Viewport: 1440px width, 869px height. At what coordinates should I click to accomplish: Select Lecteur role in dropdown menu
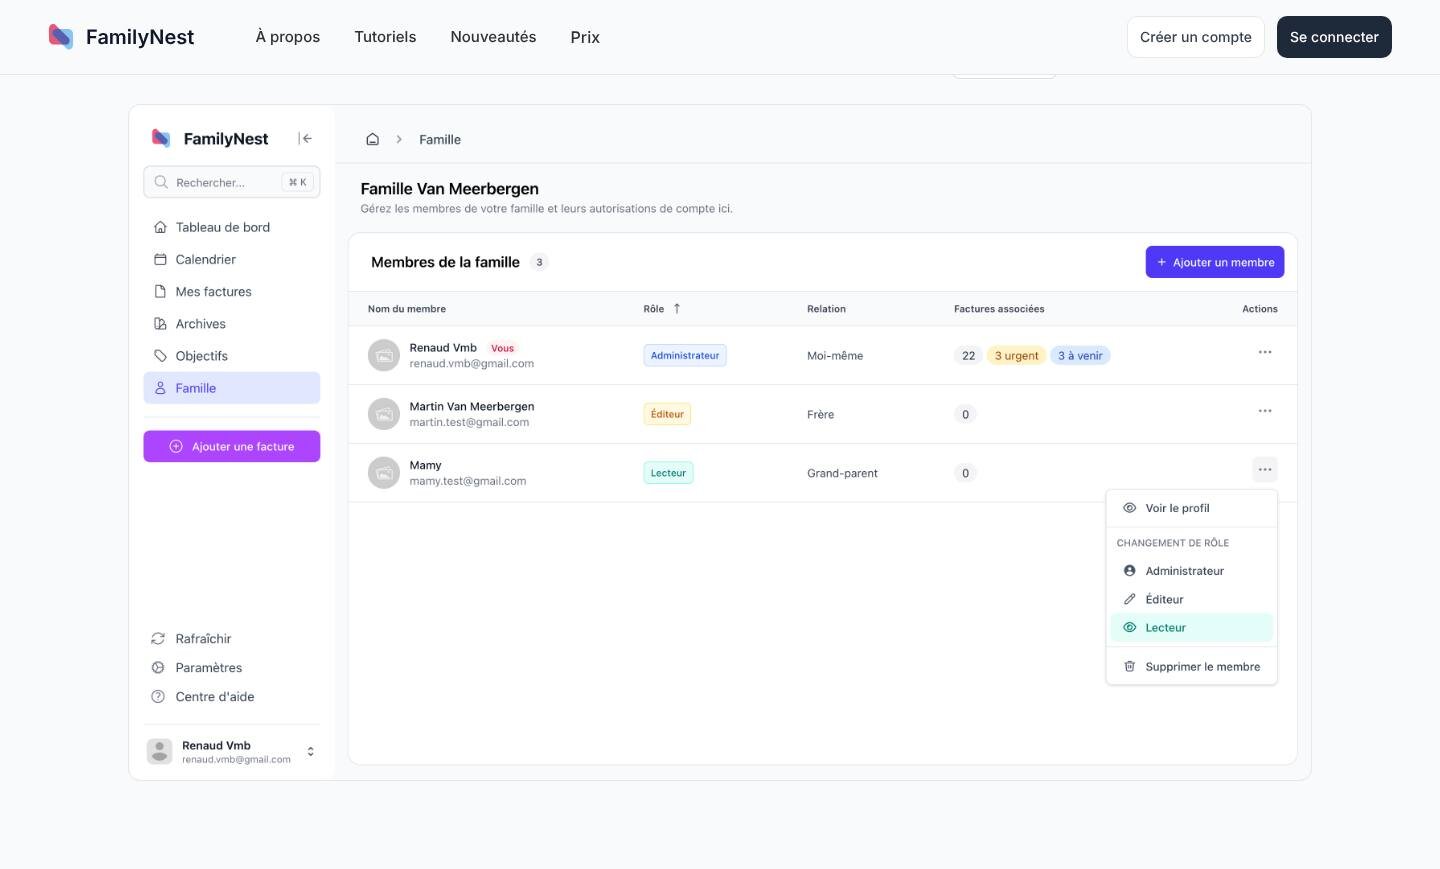1192,628
